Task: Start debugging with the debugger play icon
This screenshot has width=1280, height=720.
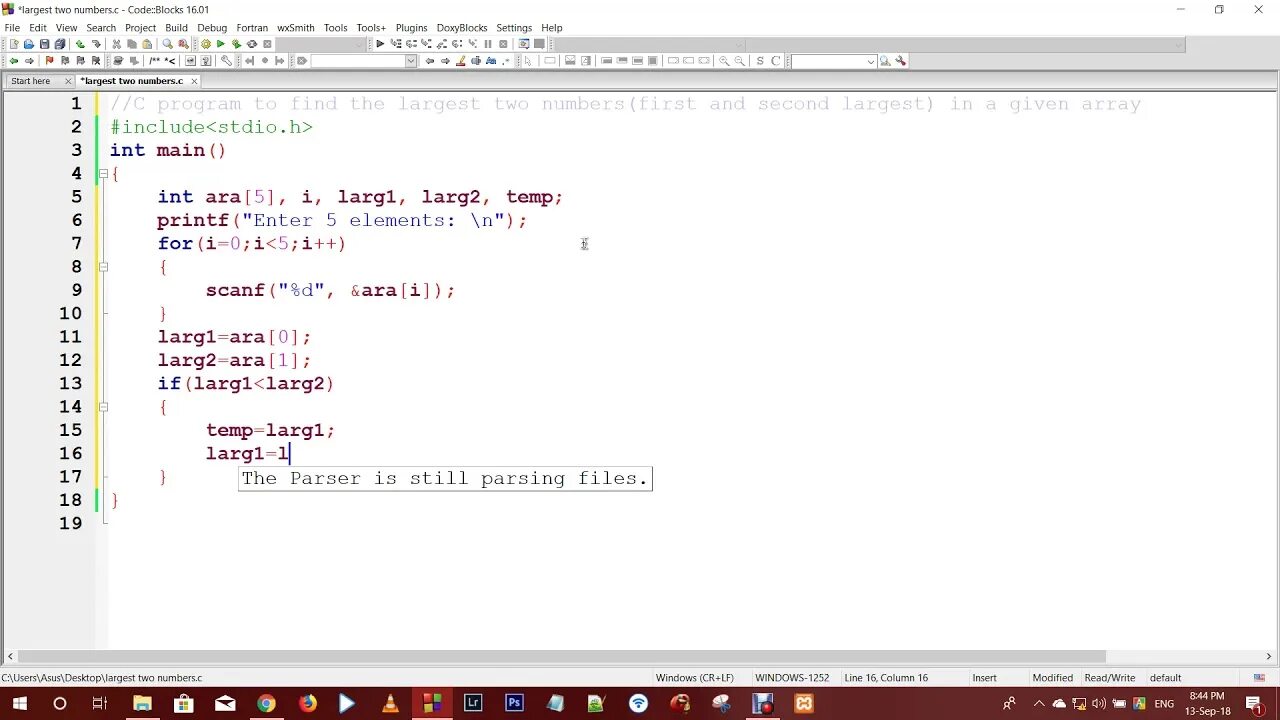Action: tap(382, 44)
